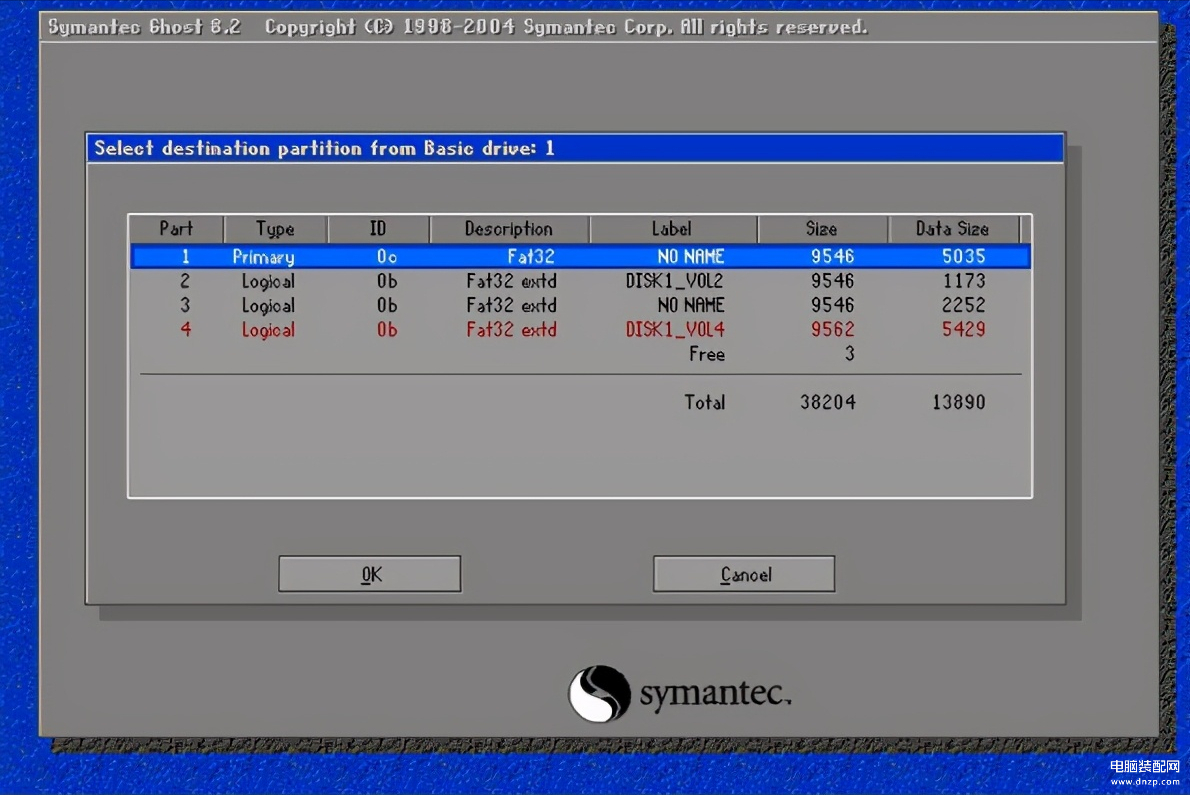Click data size value 1173

click(964, 281)
